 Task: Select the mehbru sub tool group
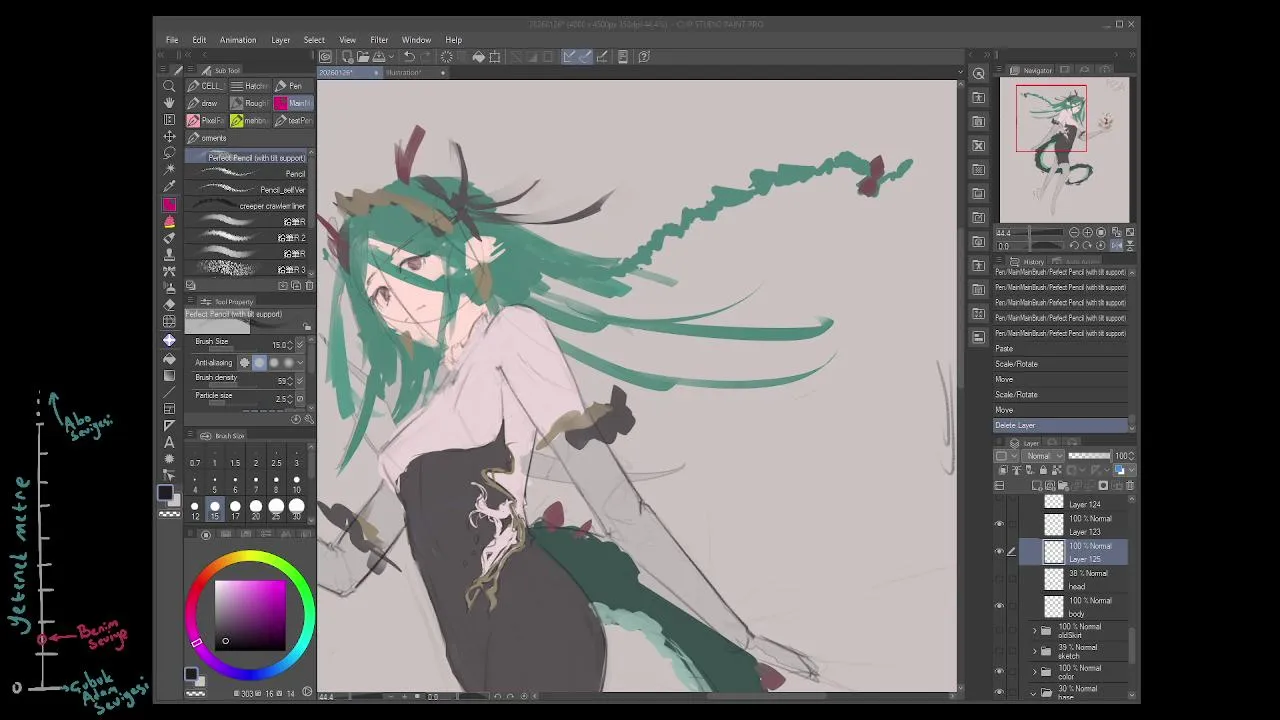pyautogui.click(x=250, y=120)
